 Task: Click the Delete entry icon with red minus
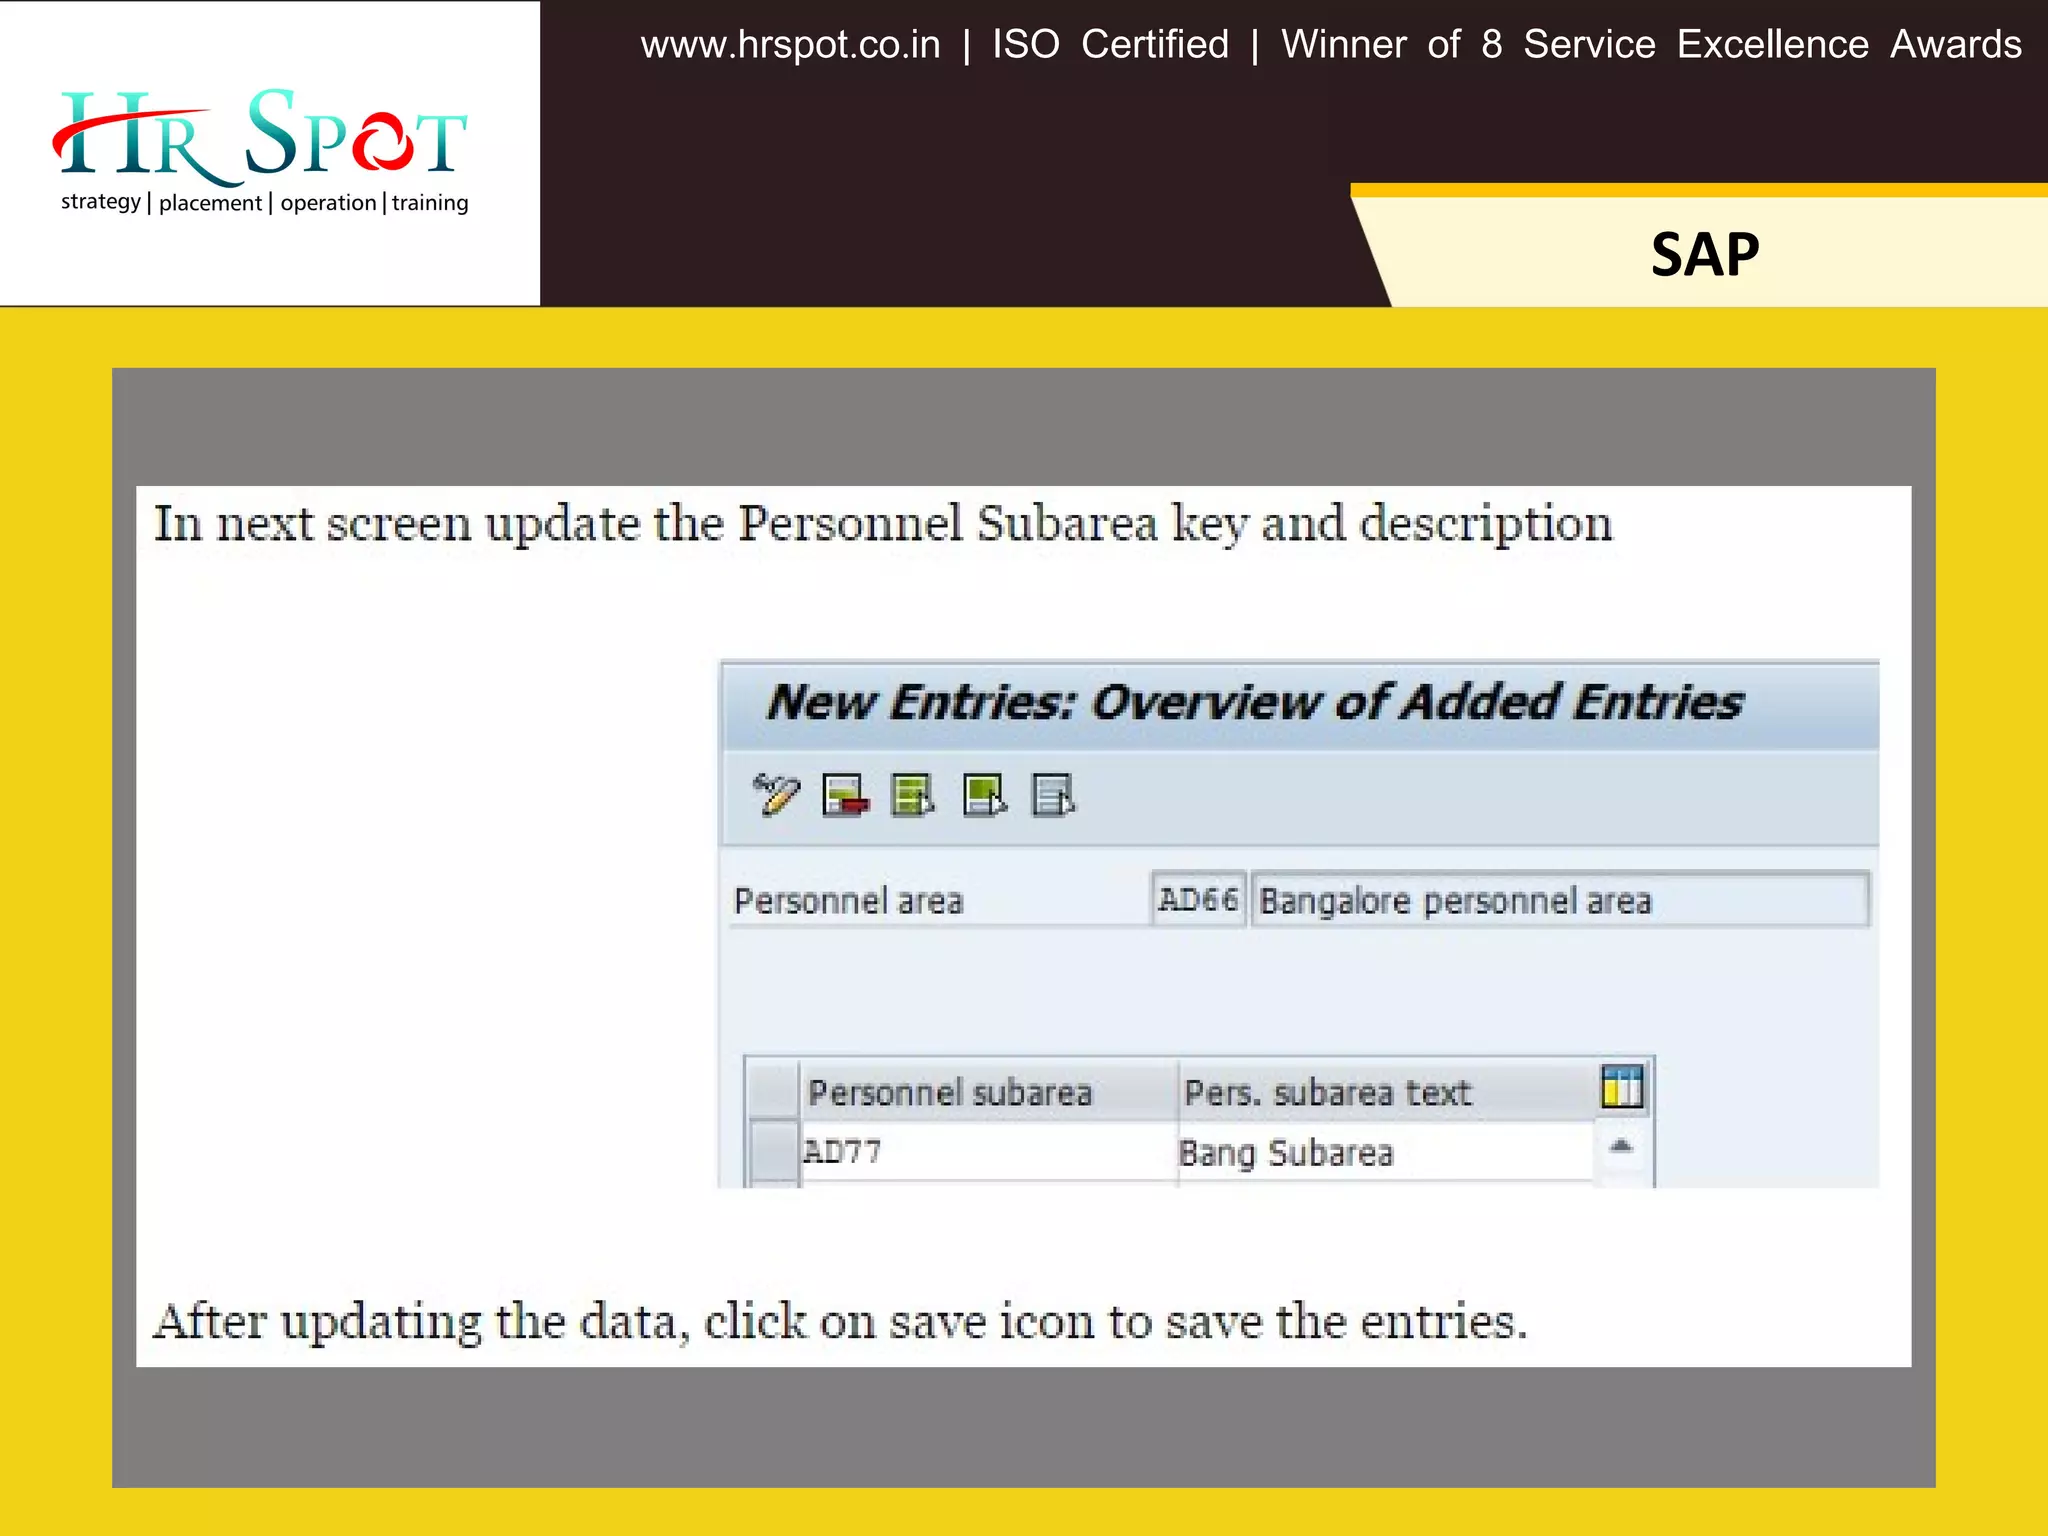tap(845, 796)
